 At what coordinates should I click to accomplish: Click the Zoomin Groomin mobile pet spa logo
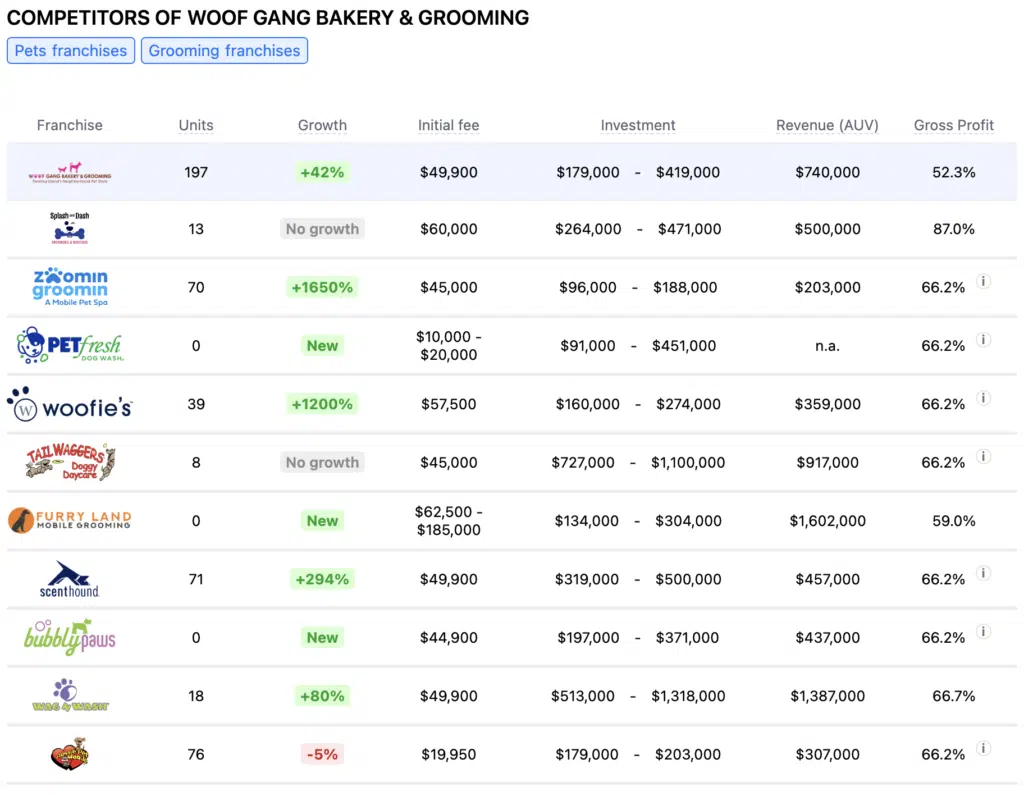point(69,287)
